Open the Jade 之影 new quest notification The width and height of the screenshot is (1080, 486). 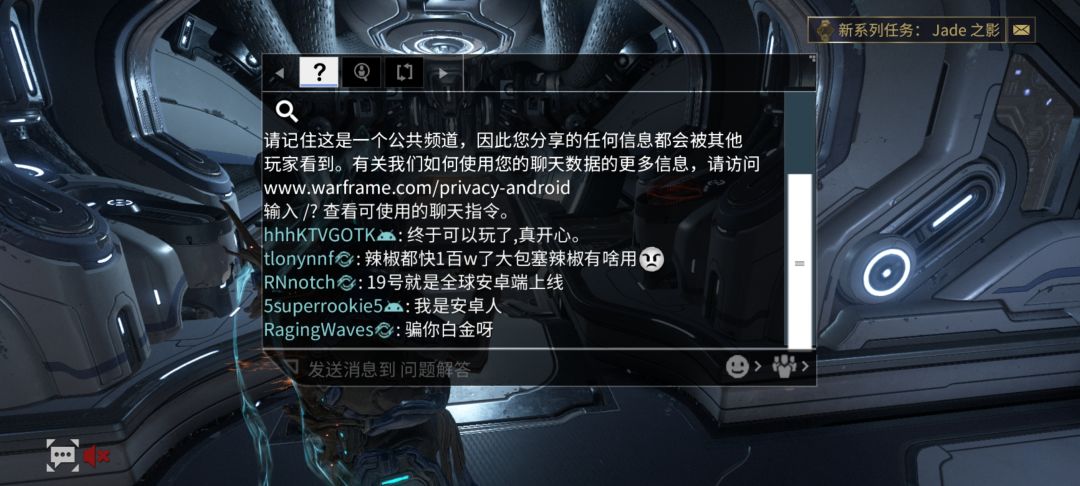tap(907, 30)
